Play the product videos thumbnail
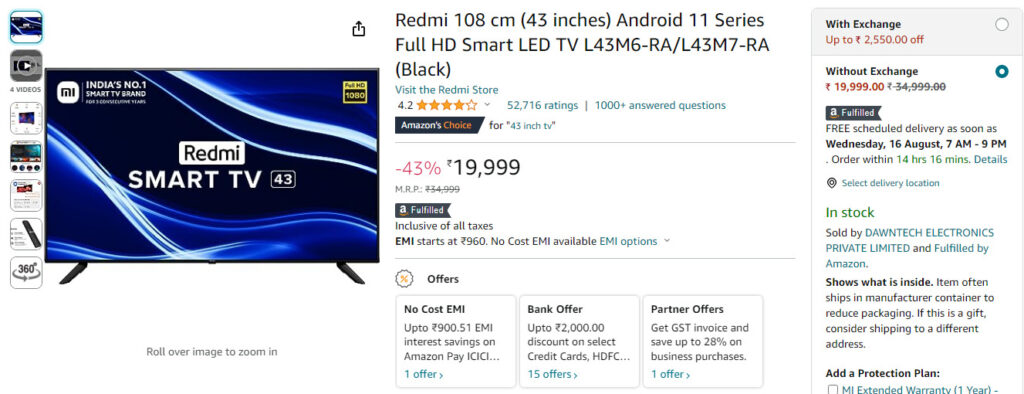Viewport: 1024px width, 394px height. point(26,66)
